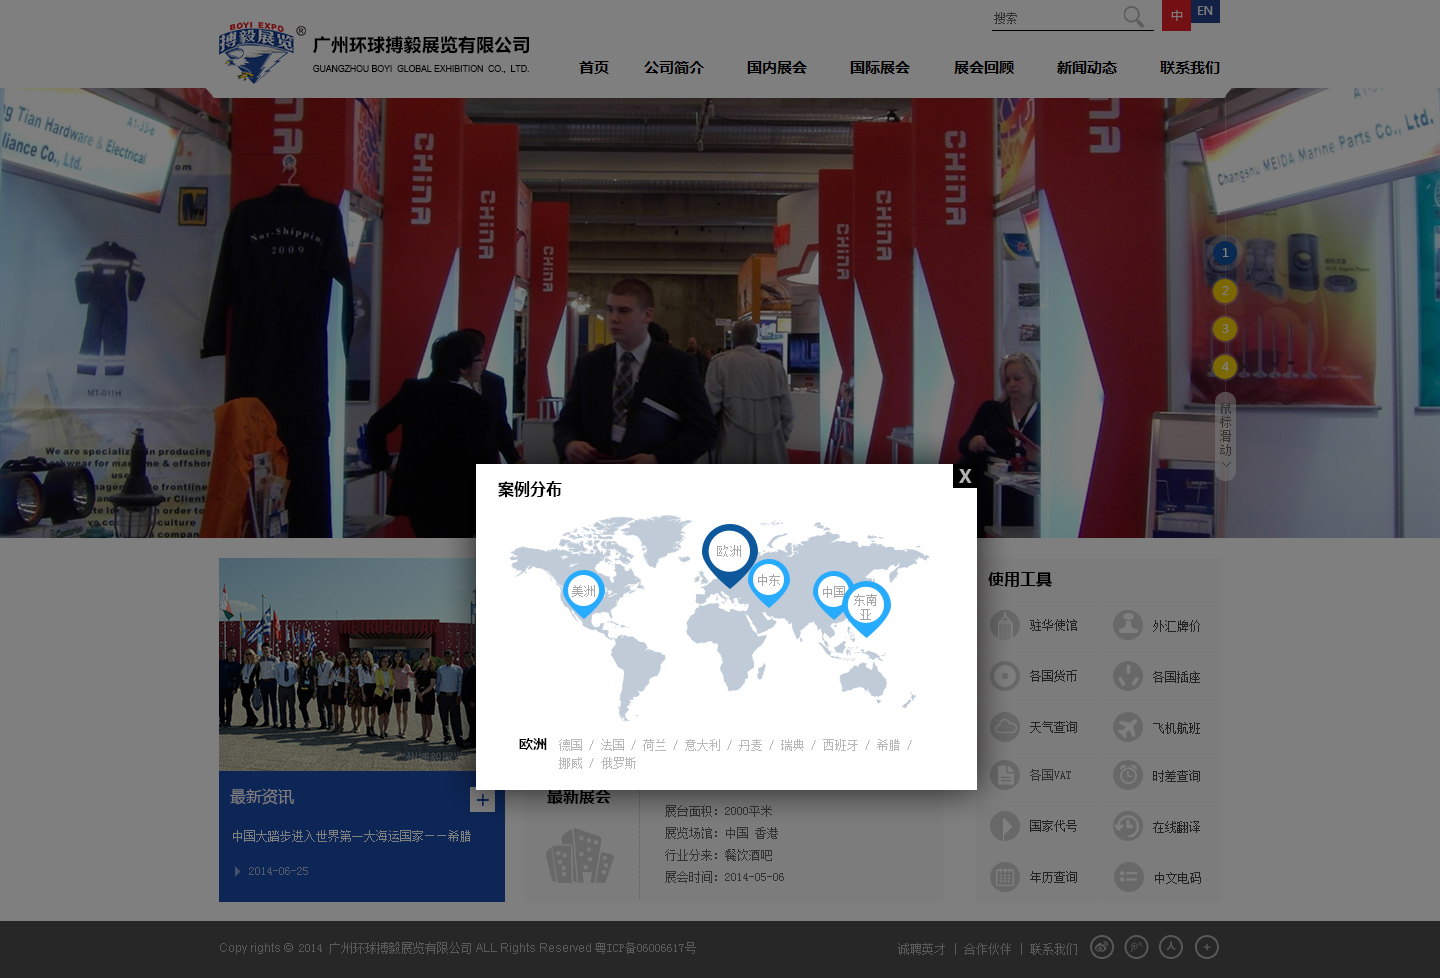Click the Weibo icon in footer
Screen dimensions: 1440x978
(1102, 947)
